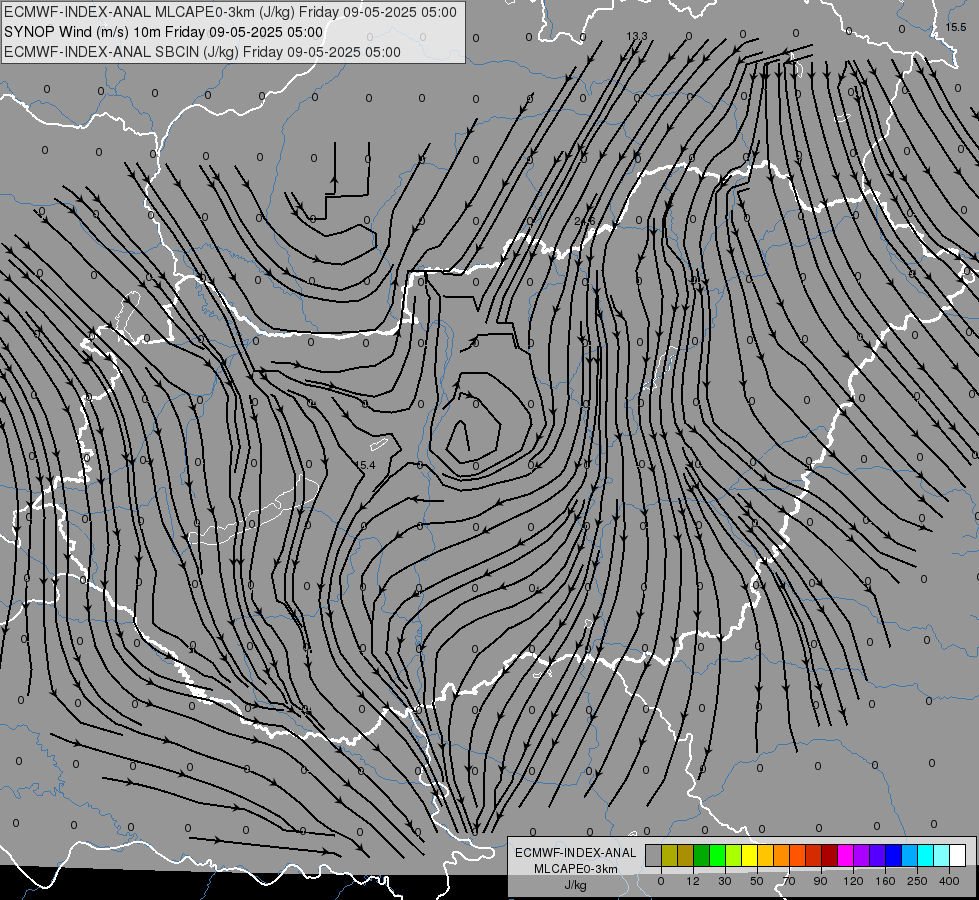Click the 12 tick label in legend

click(x=693, y=881)
